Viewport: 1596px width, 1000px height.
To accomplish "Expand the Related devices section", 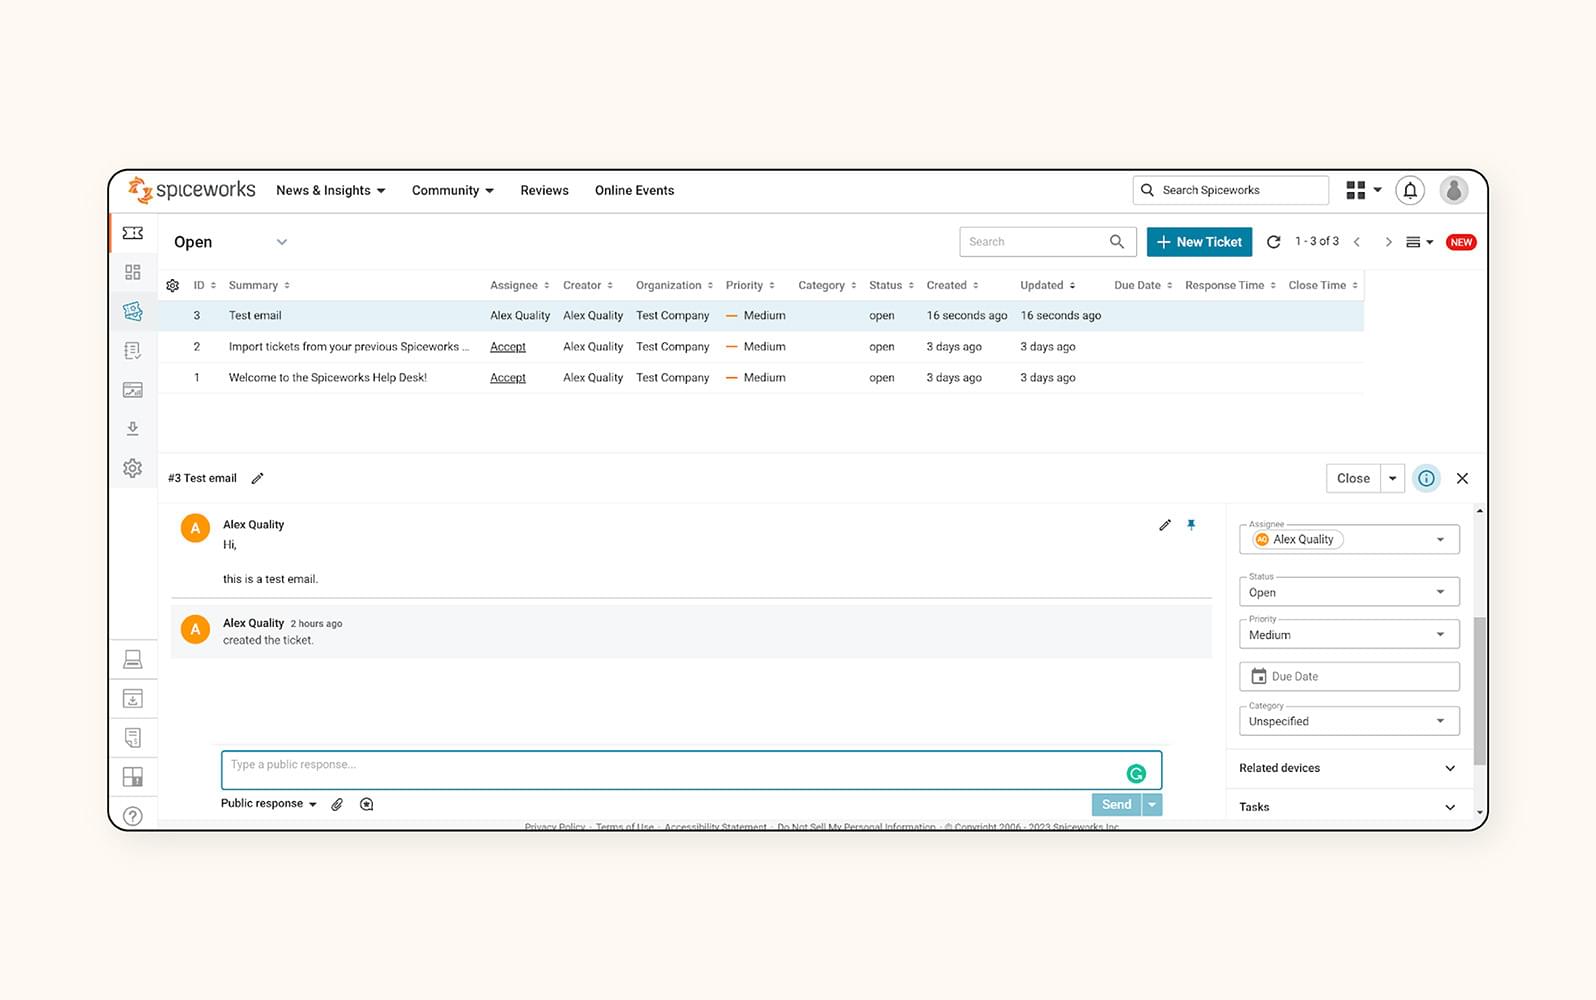I will 1348,768.
